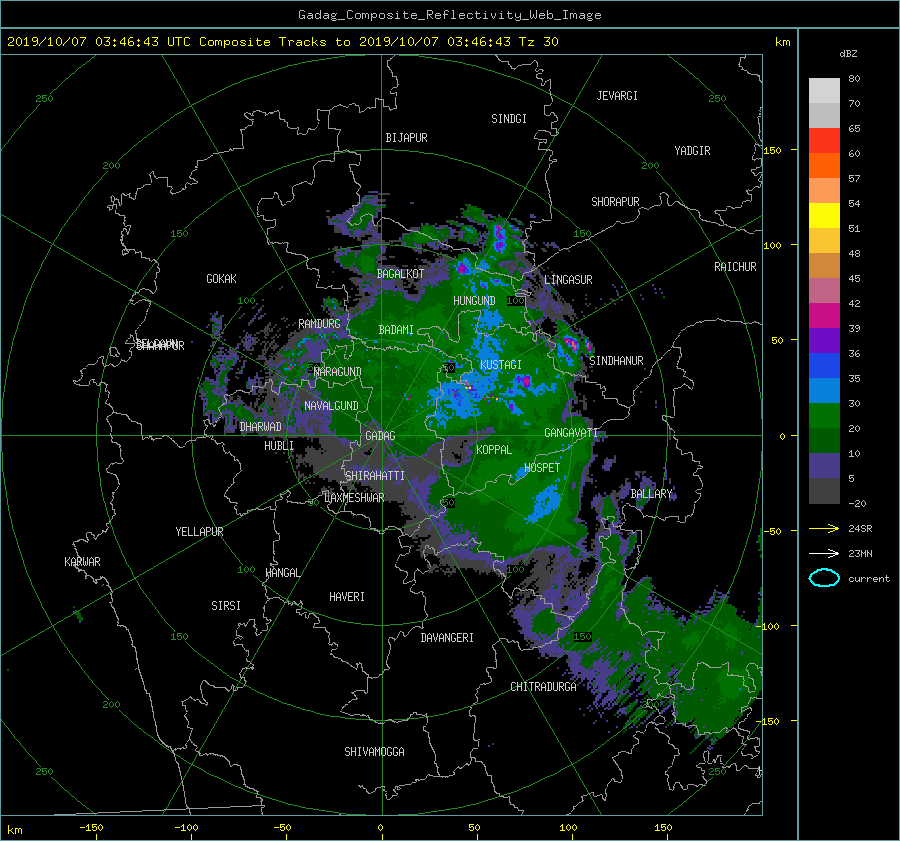Screen dimensions: 900x841
Task: Select the dark gray 5 dBZ swatch
Action: (x=824, y=490)
